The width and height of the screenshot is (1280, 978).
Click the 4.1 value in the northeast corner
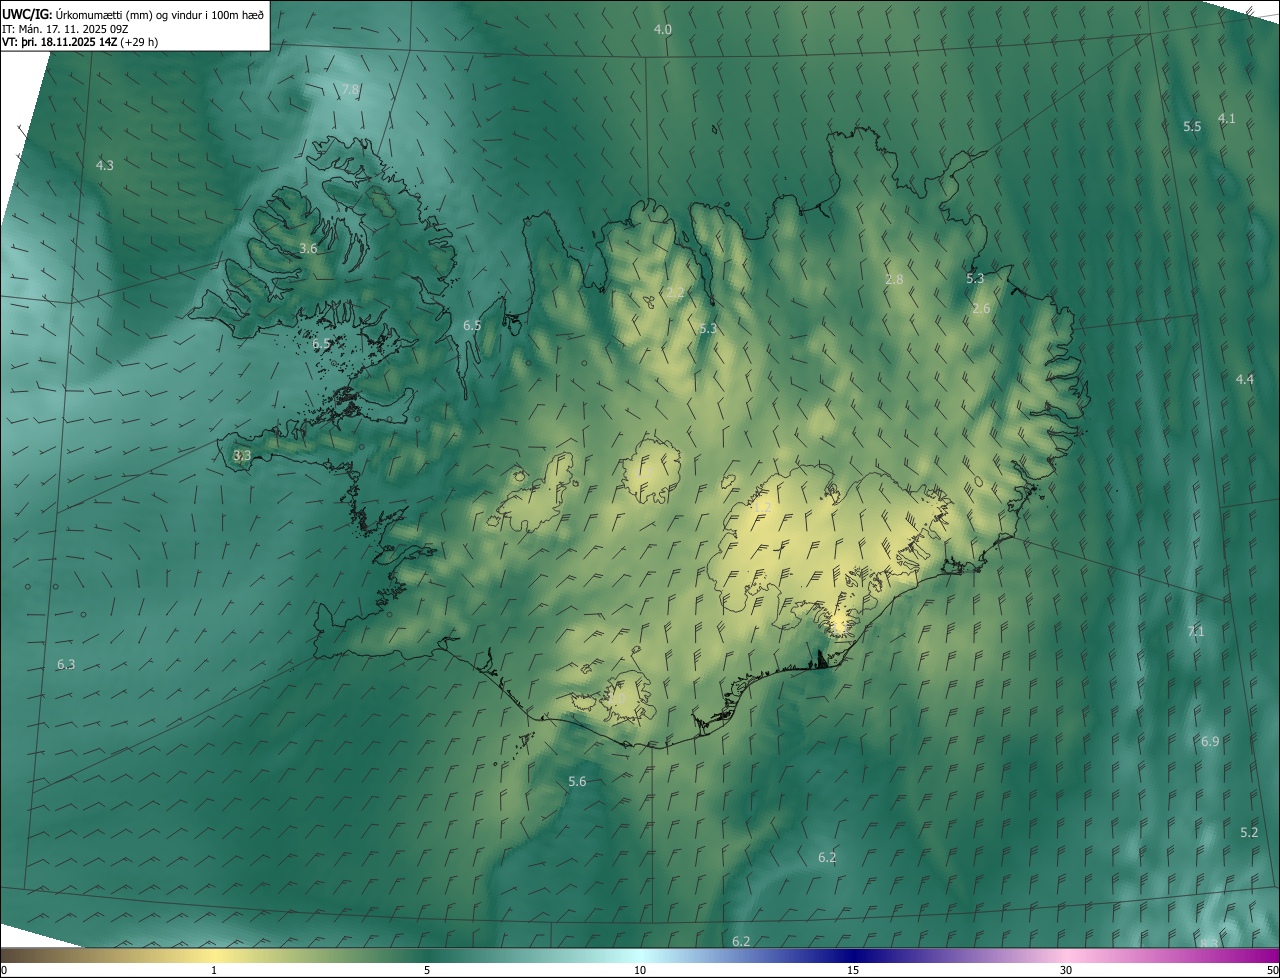tap(1226, 119)
